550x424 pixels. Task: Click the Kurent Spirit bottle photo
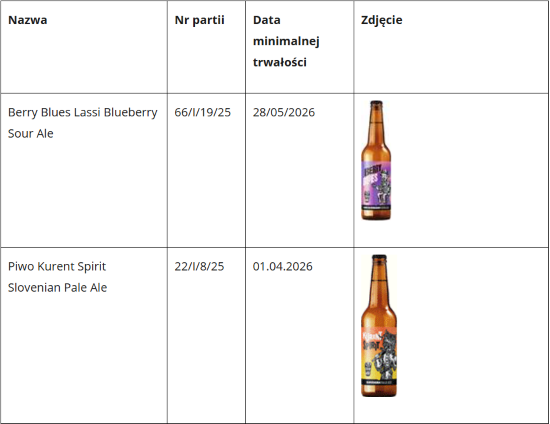pyautogui.click(x=379, y=326)
